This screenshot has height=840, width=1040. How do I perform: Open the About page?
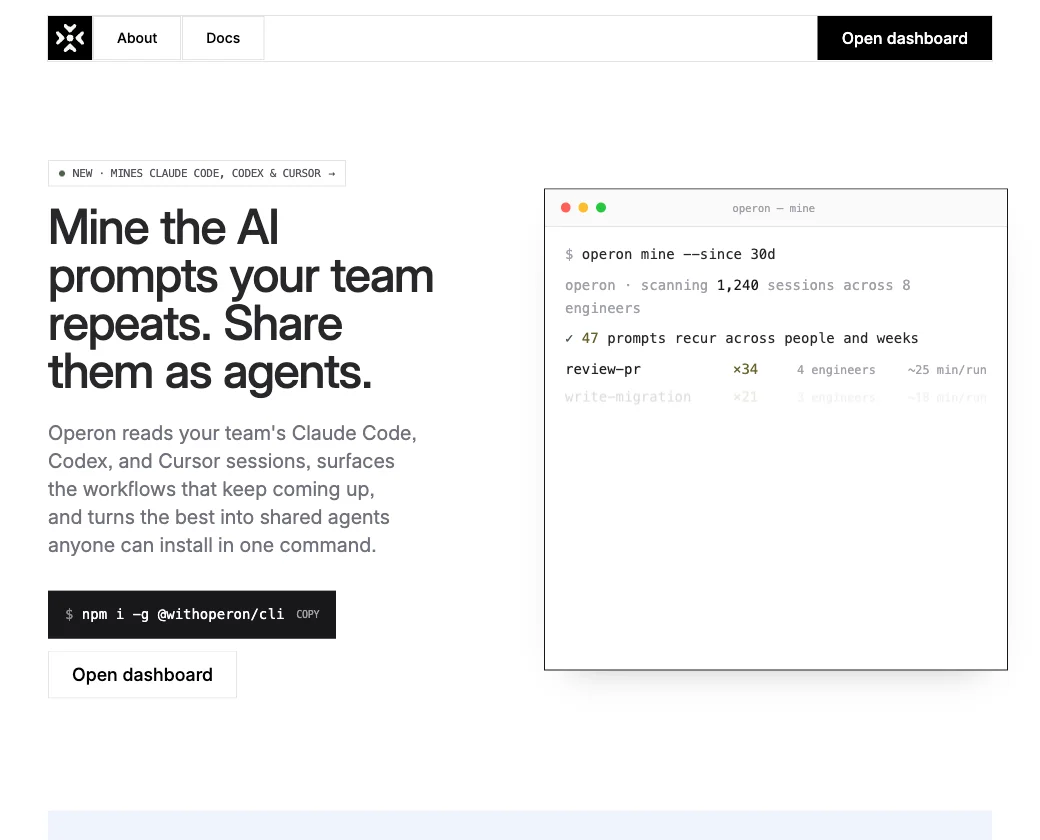(x=137, y=38)
